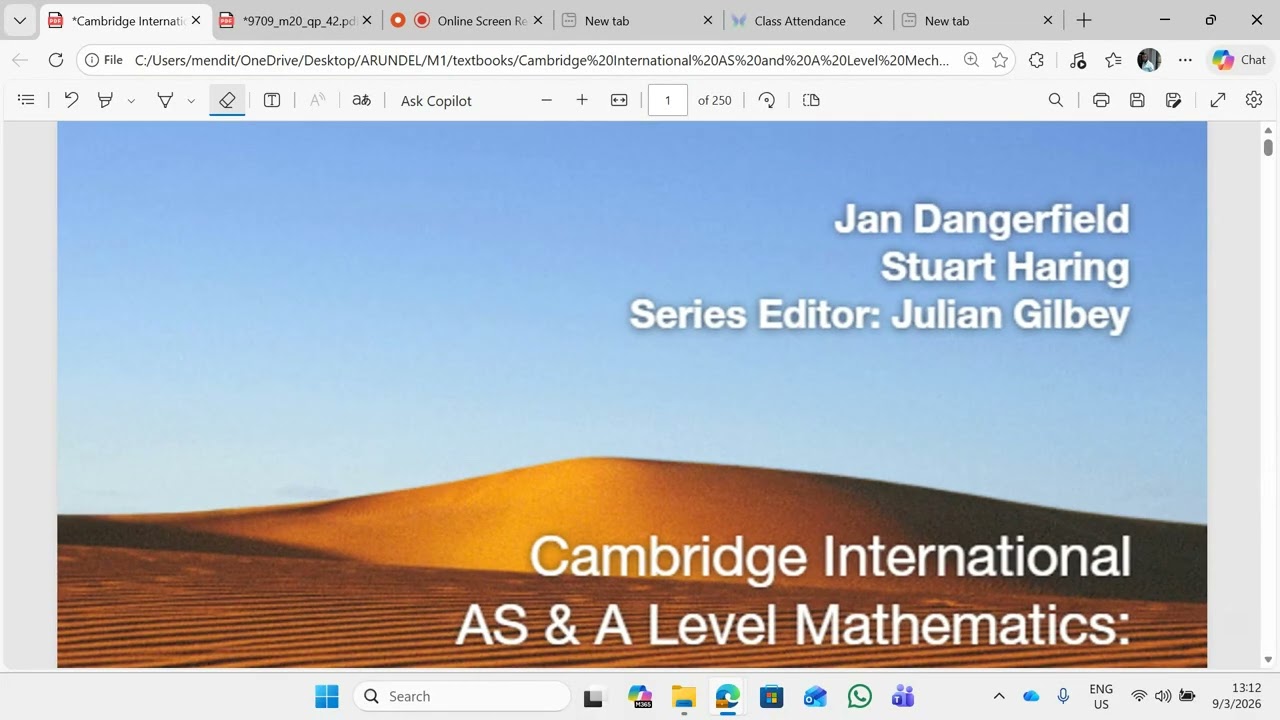The height and width of the screenshot is (720, 1280).
Task: Toggle Fit to width view
Action: tap(619, 100)
